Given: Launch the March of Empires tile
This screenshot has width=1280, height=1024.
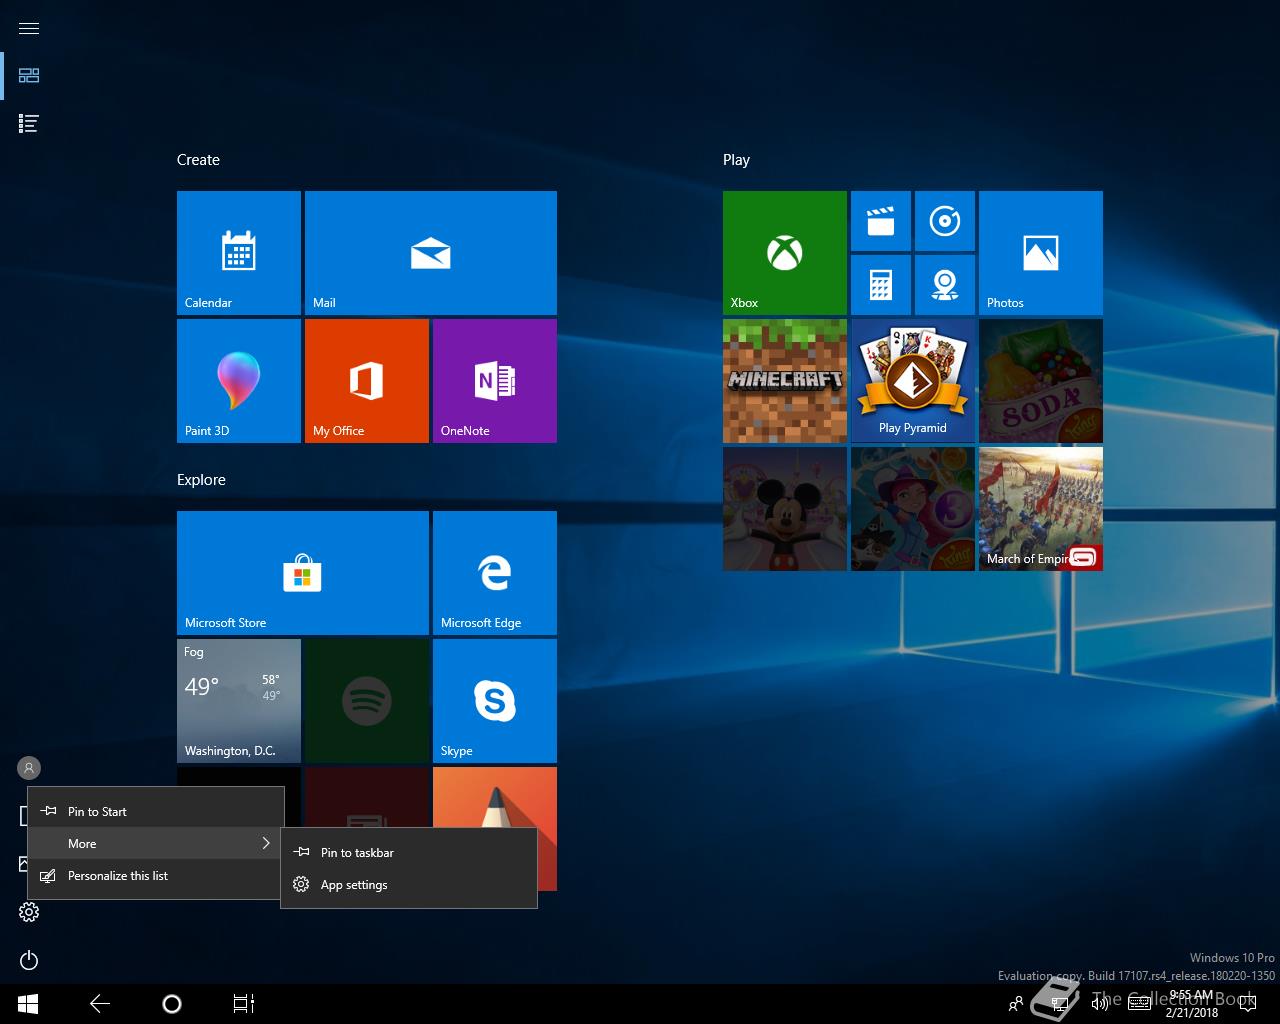Looking at the screenshot, I should tap(1041, 509).
